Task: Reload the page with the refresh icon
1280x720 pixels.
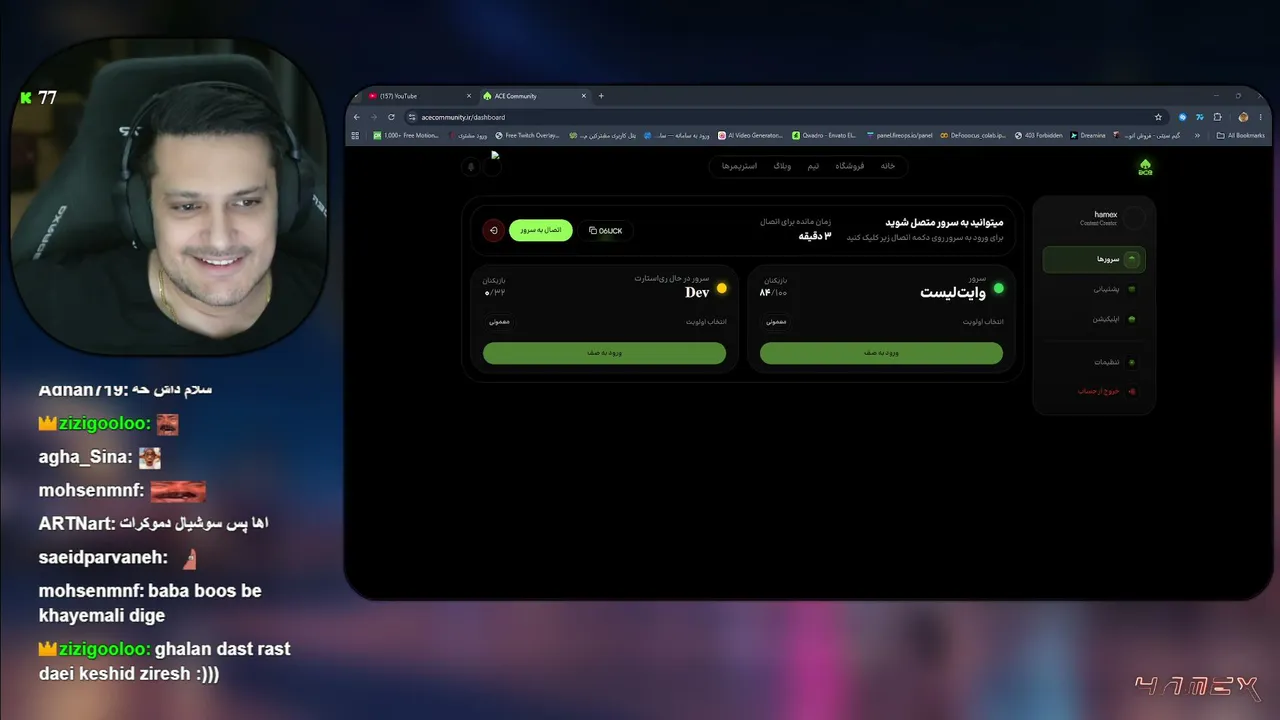Action: (x=391, y=117)
